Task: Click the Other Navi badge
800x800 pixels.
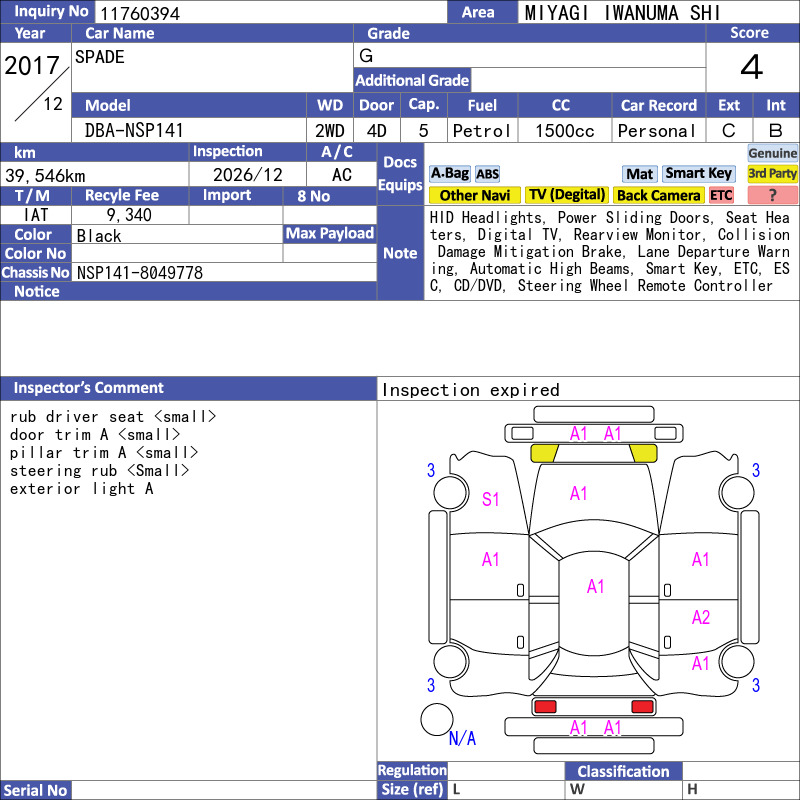Action: [474, 195]
